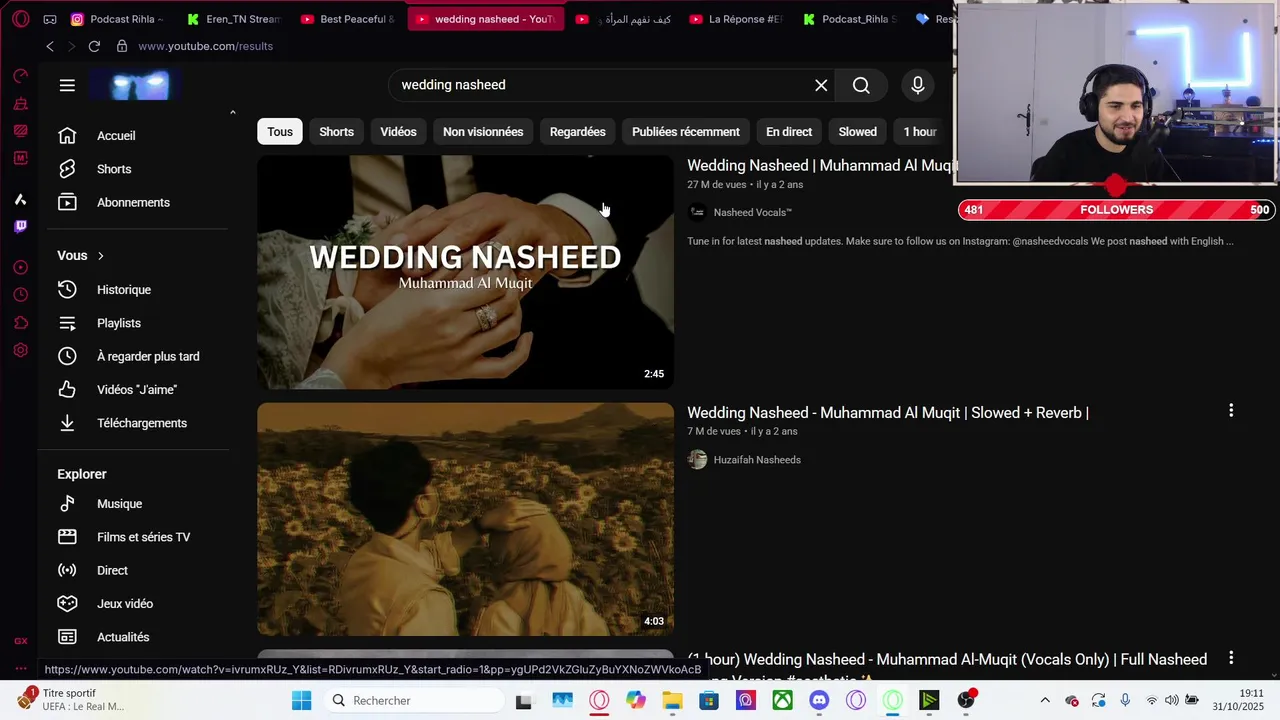Switch to Best Peaceful tab
Viewport: 1280px width, 720px height.
click(348, 19)
